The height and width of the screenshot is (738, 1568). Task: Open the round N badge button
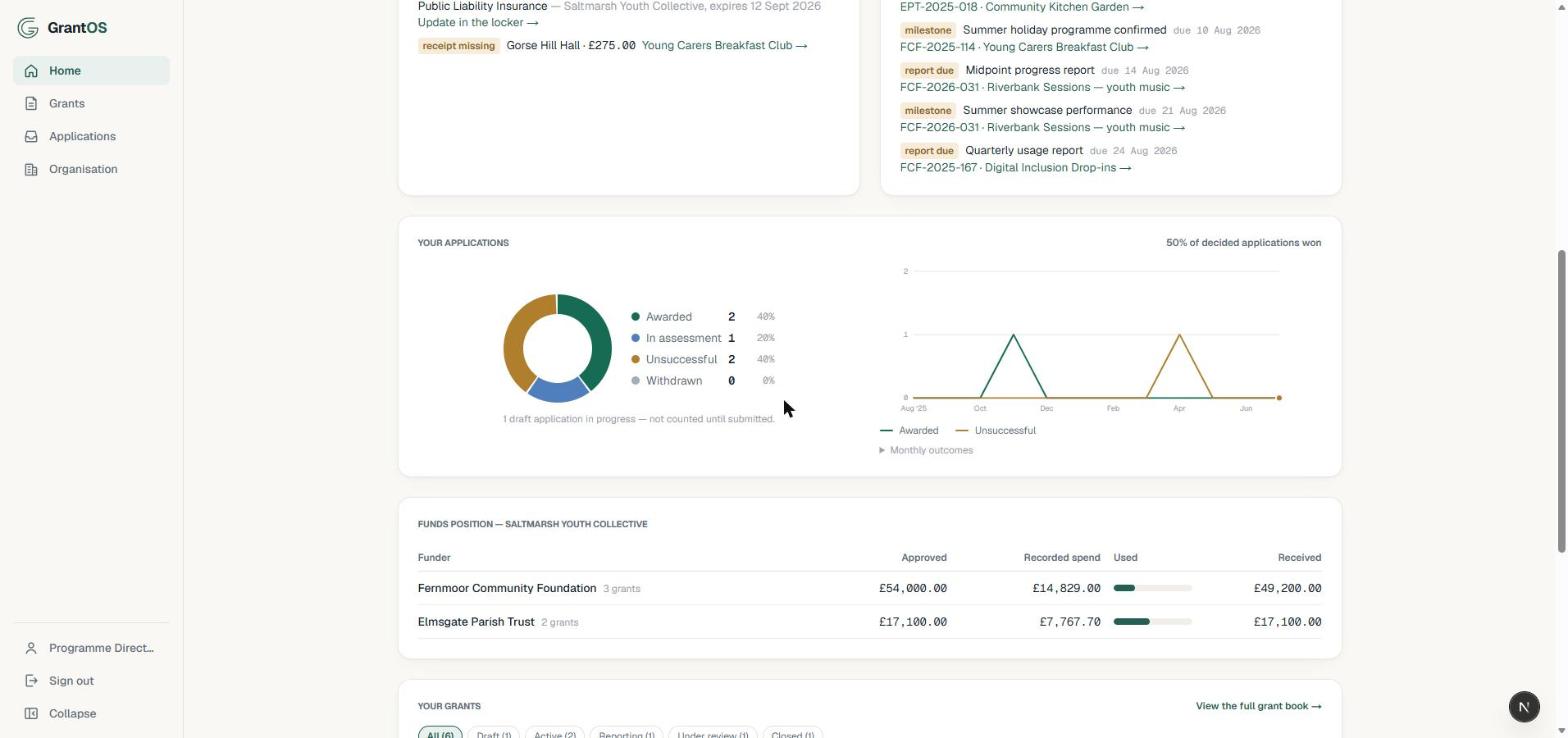click(x=1524, y=707)
